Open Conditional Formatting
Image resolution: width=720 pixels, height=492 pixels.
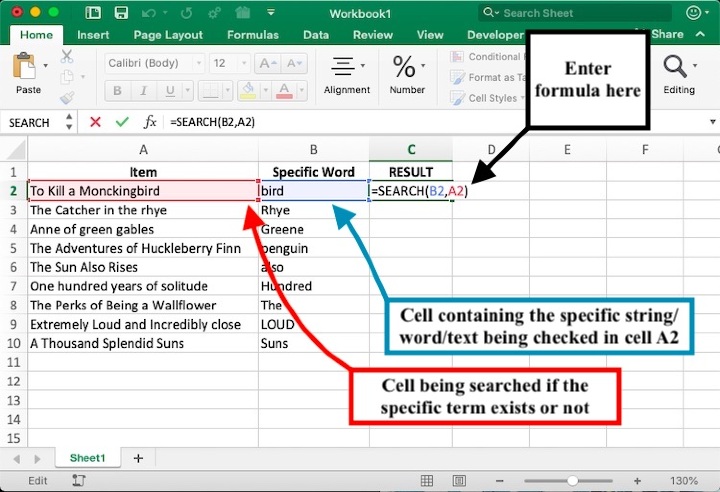[x=488, y=57]
